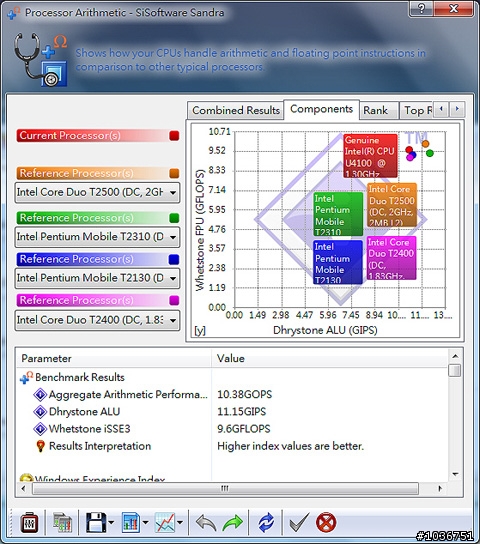480x544 pixels.
Task: Click the 9.6GFLOPS value
Action: 243,429
